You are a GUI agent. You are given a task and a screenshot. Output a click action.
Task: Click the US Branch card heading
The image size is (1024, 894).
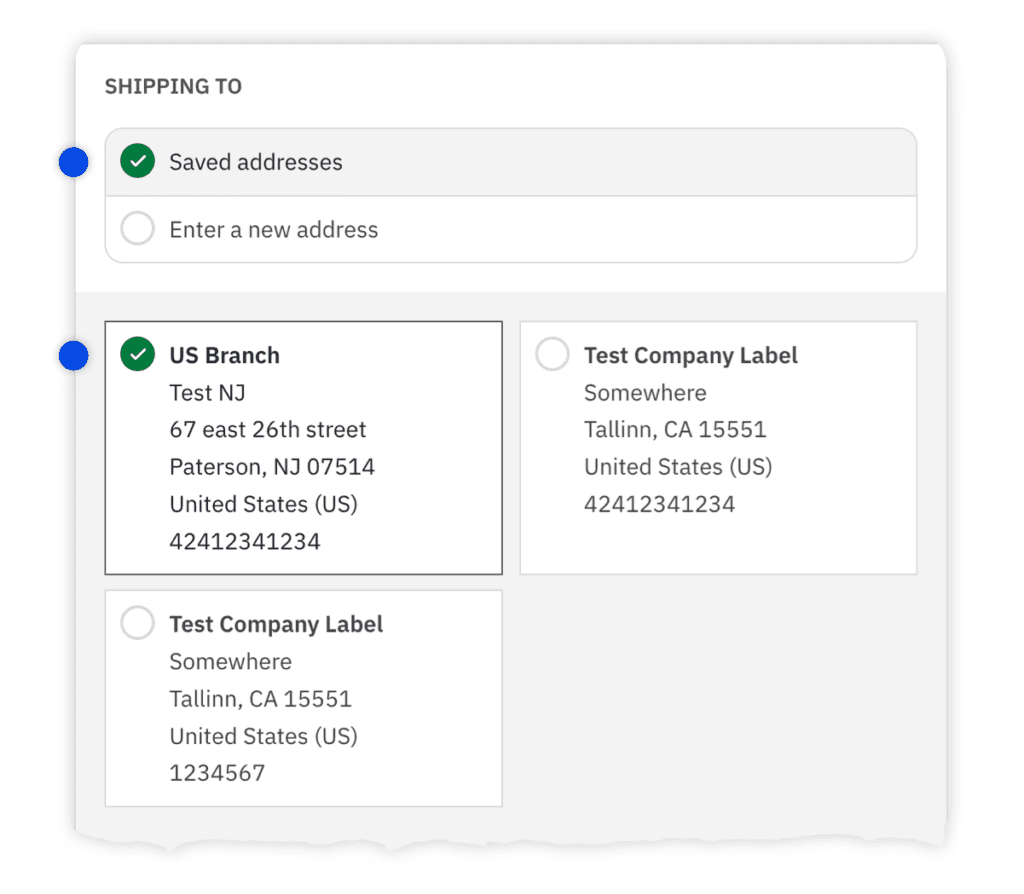[224, 355]
